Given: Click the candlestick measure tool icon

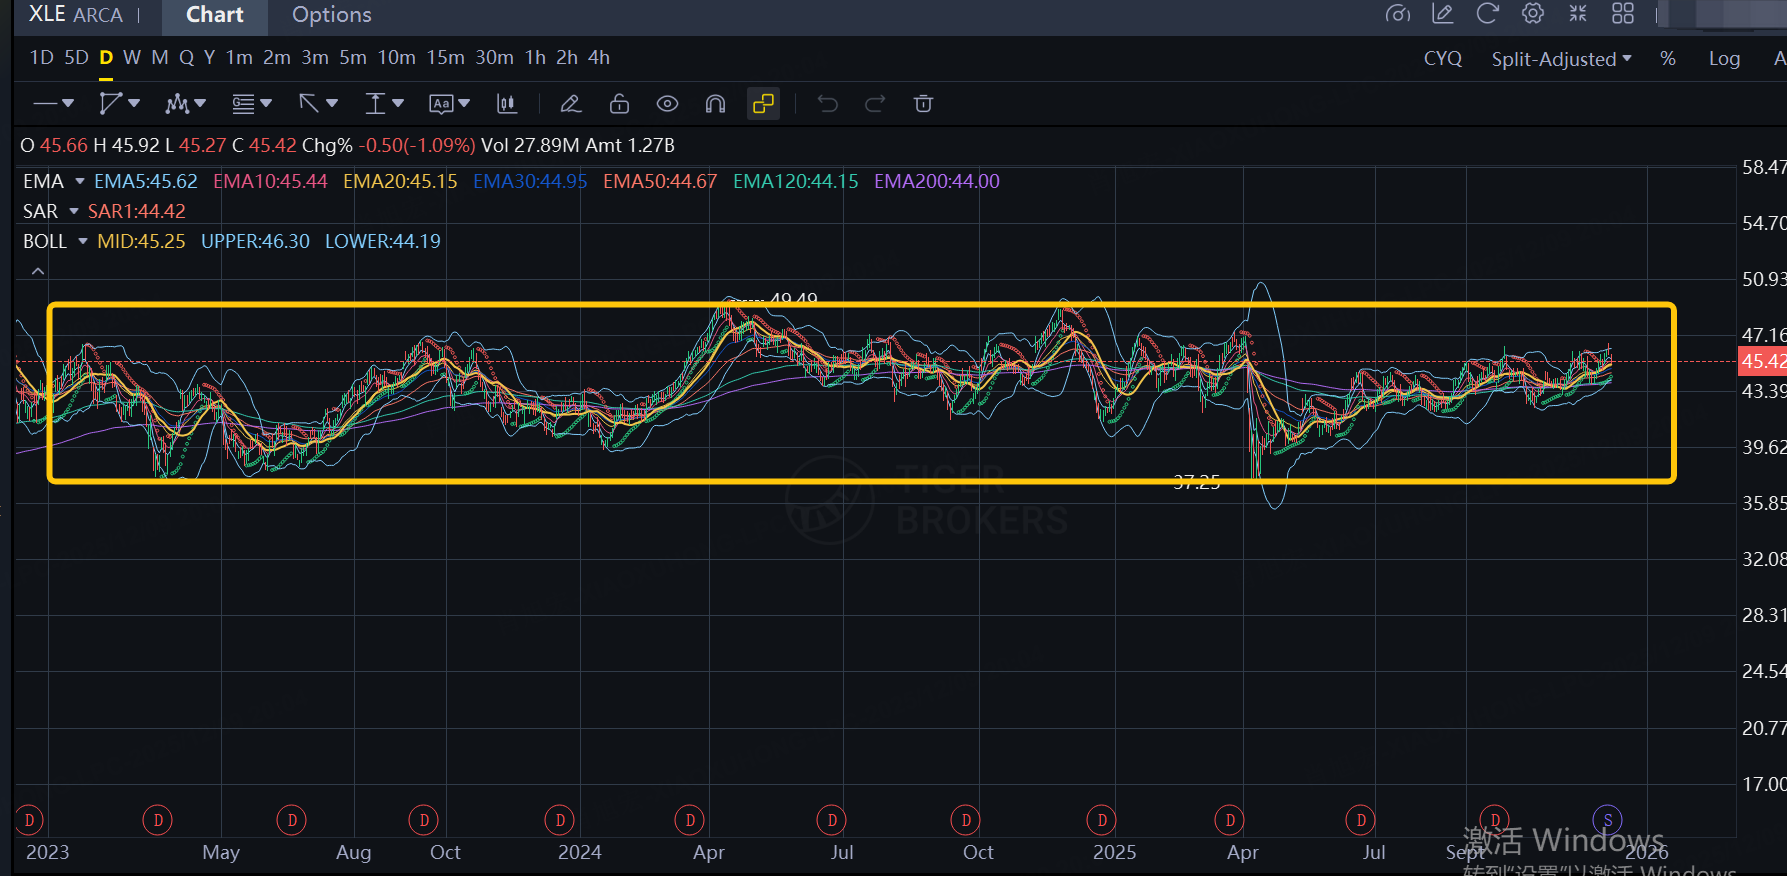Looking at the screenshot, I should pyautogui.click(x=507, y=104).
